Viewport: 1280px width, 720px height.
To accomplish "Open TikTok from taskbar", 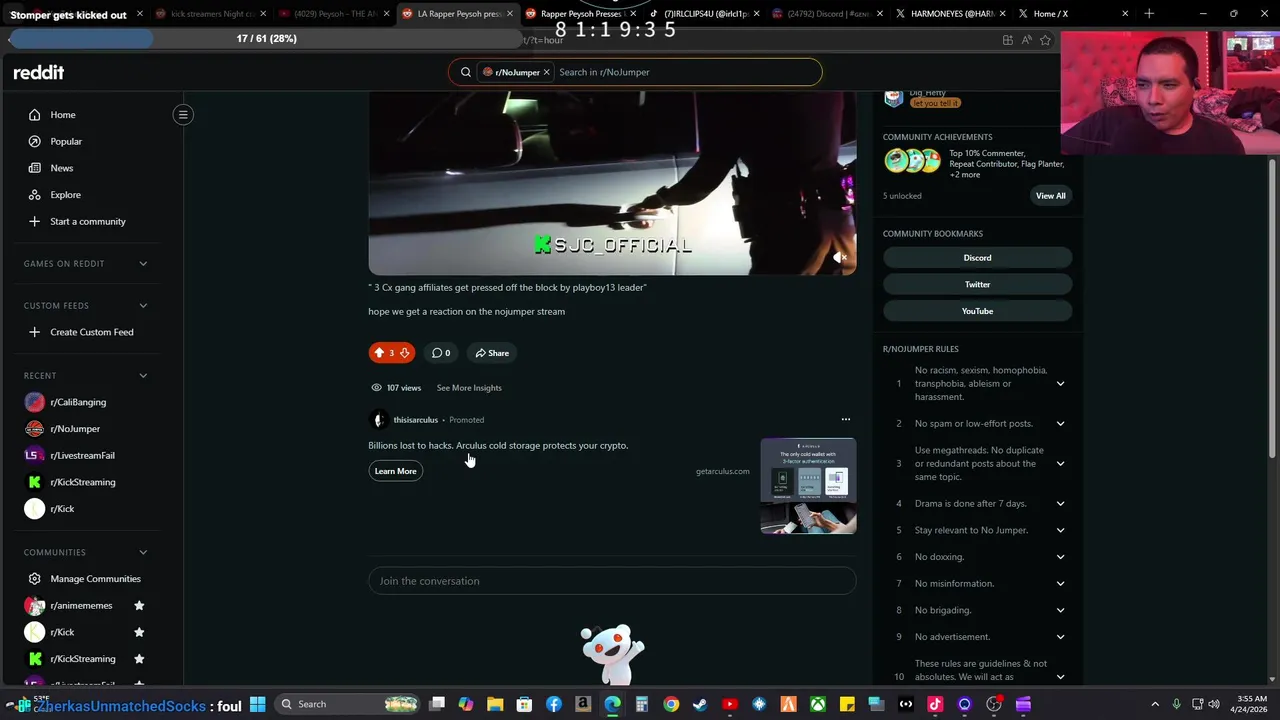I will (x=935, y=704).
